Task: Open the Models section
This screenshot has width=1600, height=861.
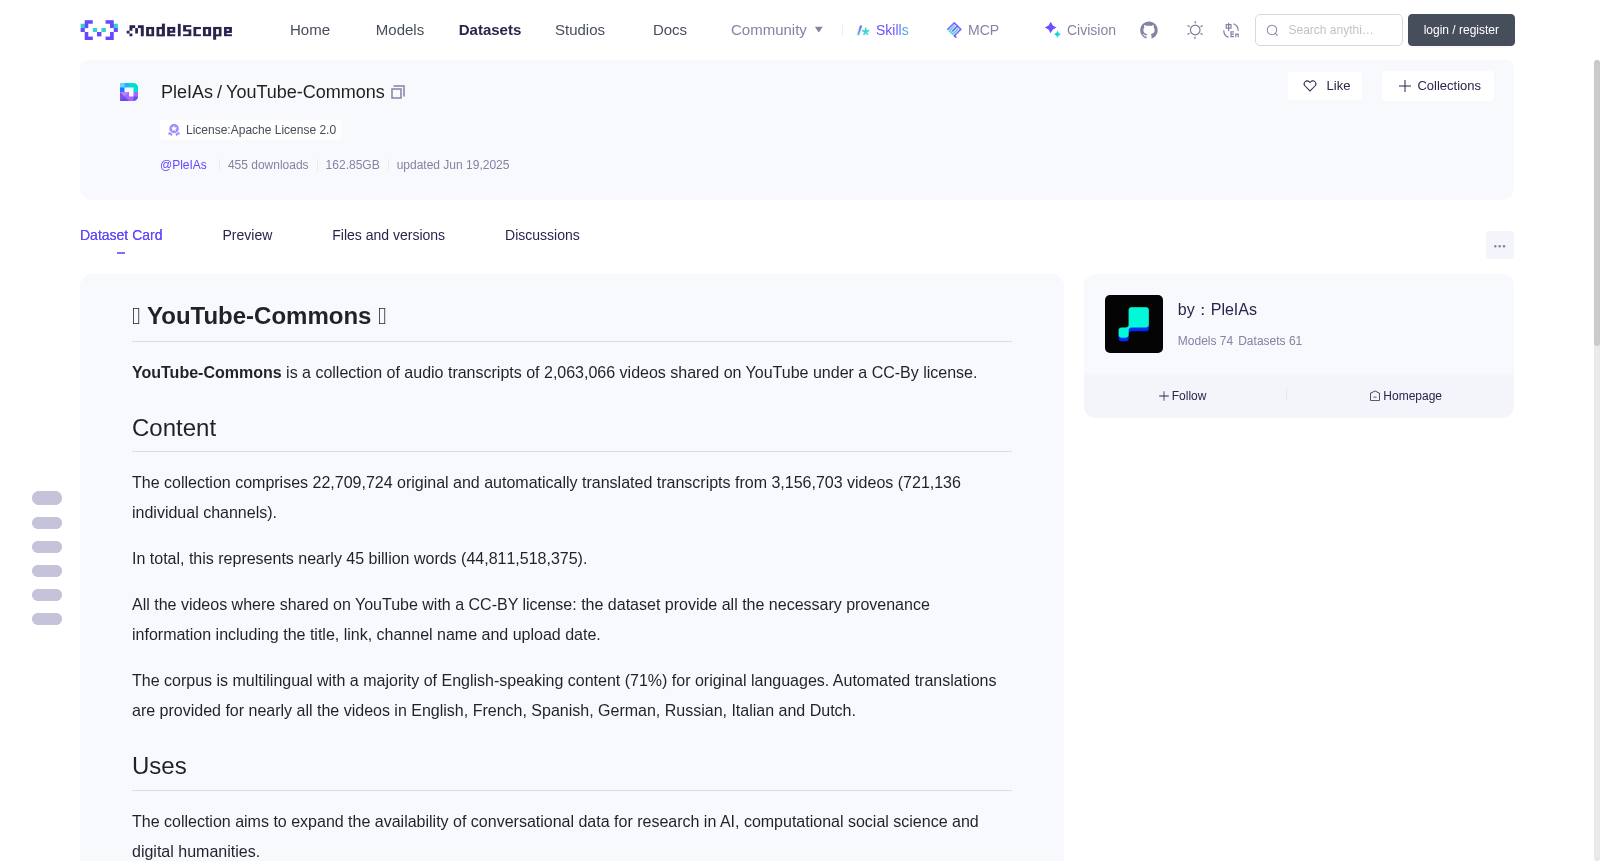Action: (400, 30)
